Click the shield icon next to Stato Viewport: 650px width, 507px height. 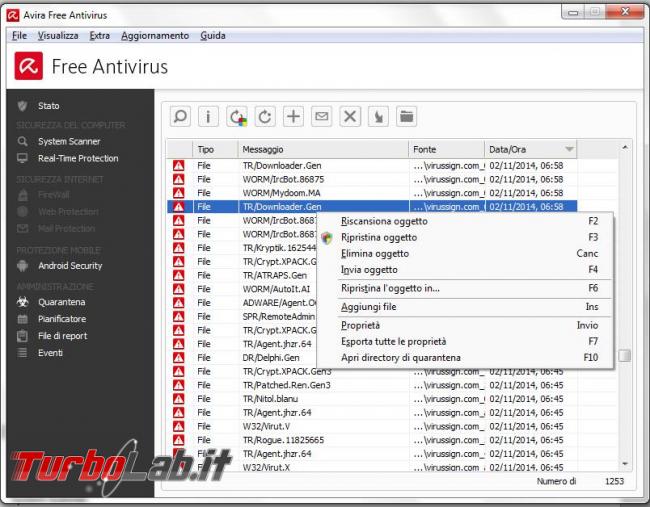(22, 106)
